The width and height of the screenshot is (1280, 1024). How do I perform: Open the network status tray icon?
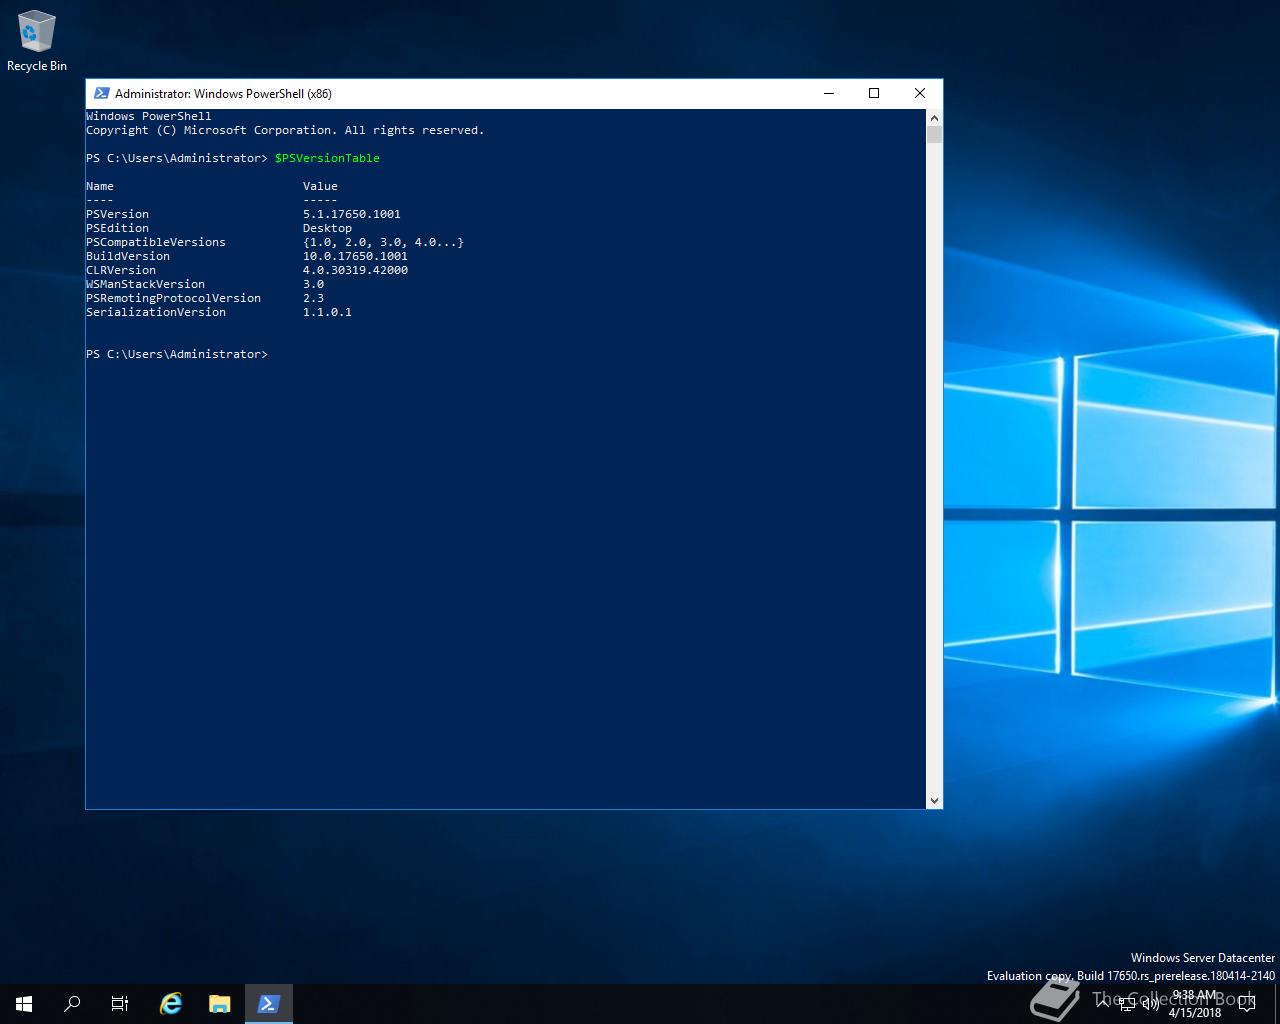tap(1127, 1004)
